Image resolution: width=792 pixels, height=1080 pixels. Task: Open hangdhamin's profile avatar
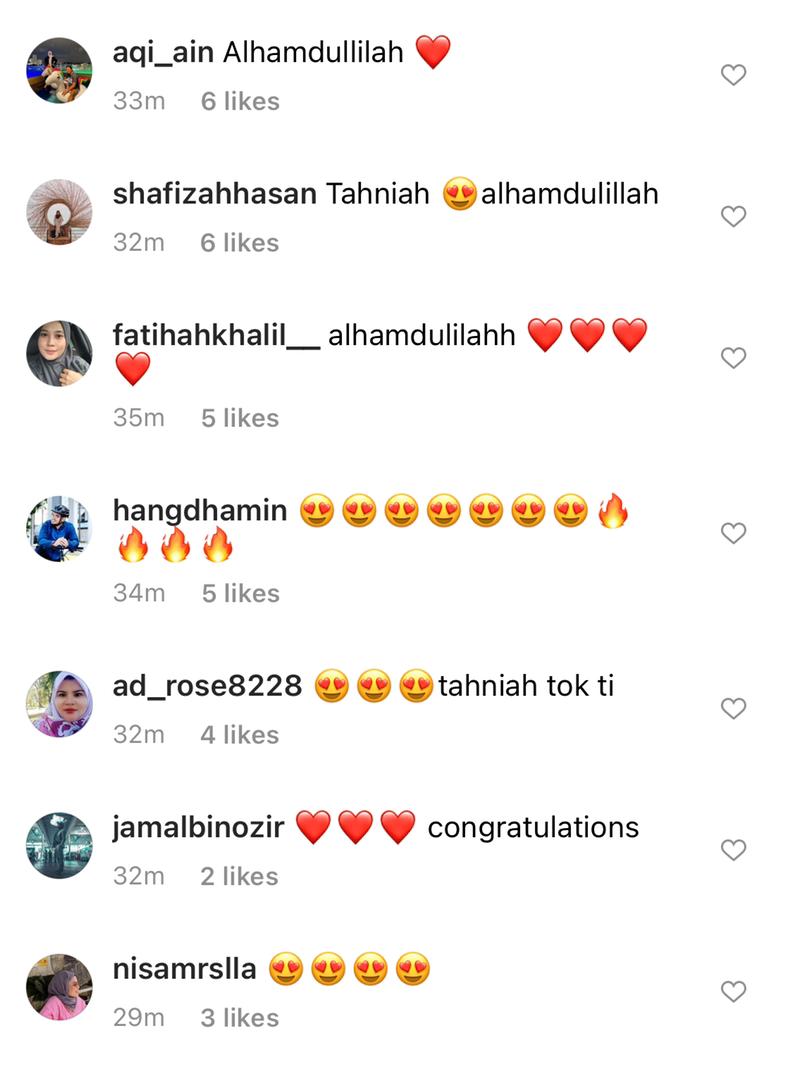pyautogui.click(x=59, y=528)
